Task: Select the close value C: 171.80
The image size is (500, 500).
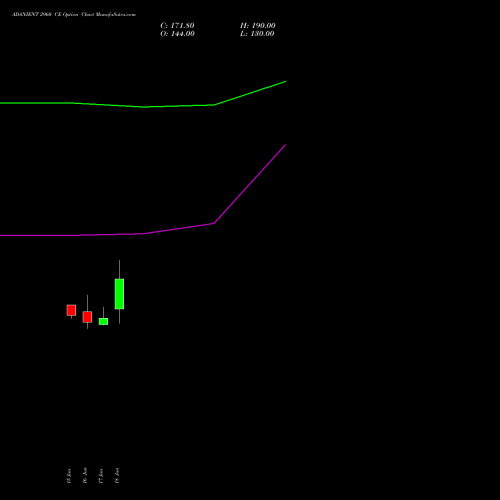Action: [177, 26]
